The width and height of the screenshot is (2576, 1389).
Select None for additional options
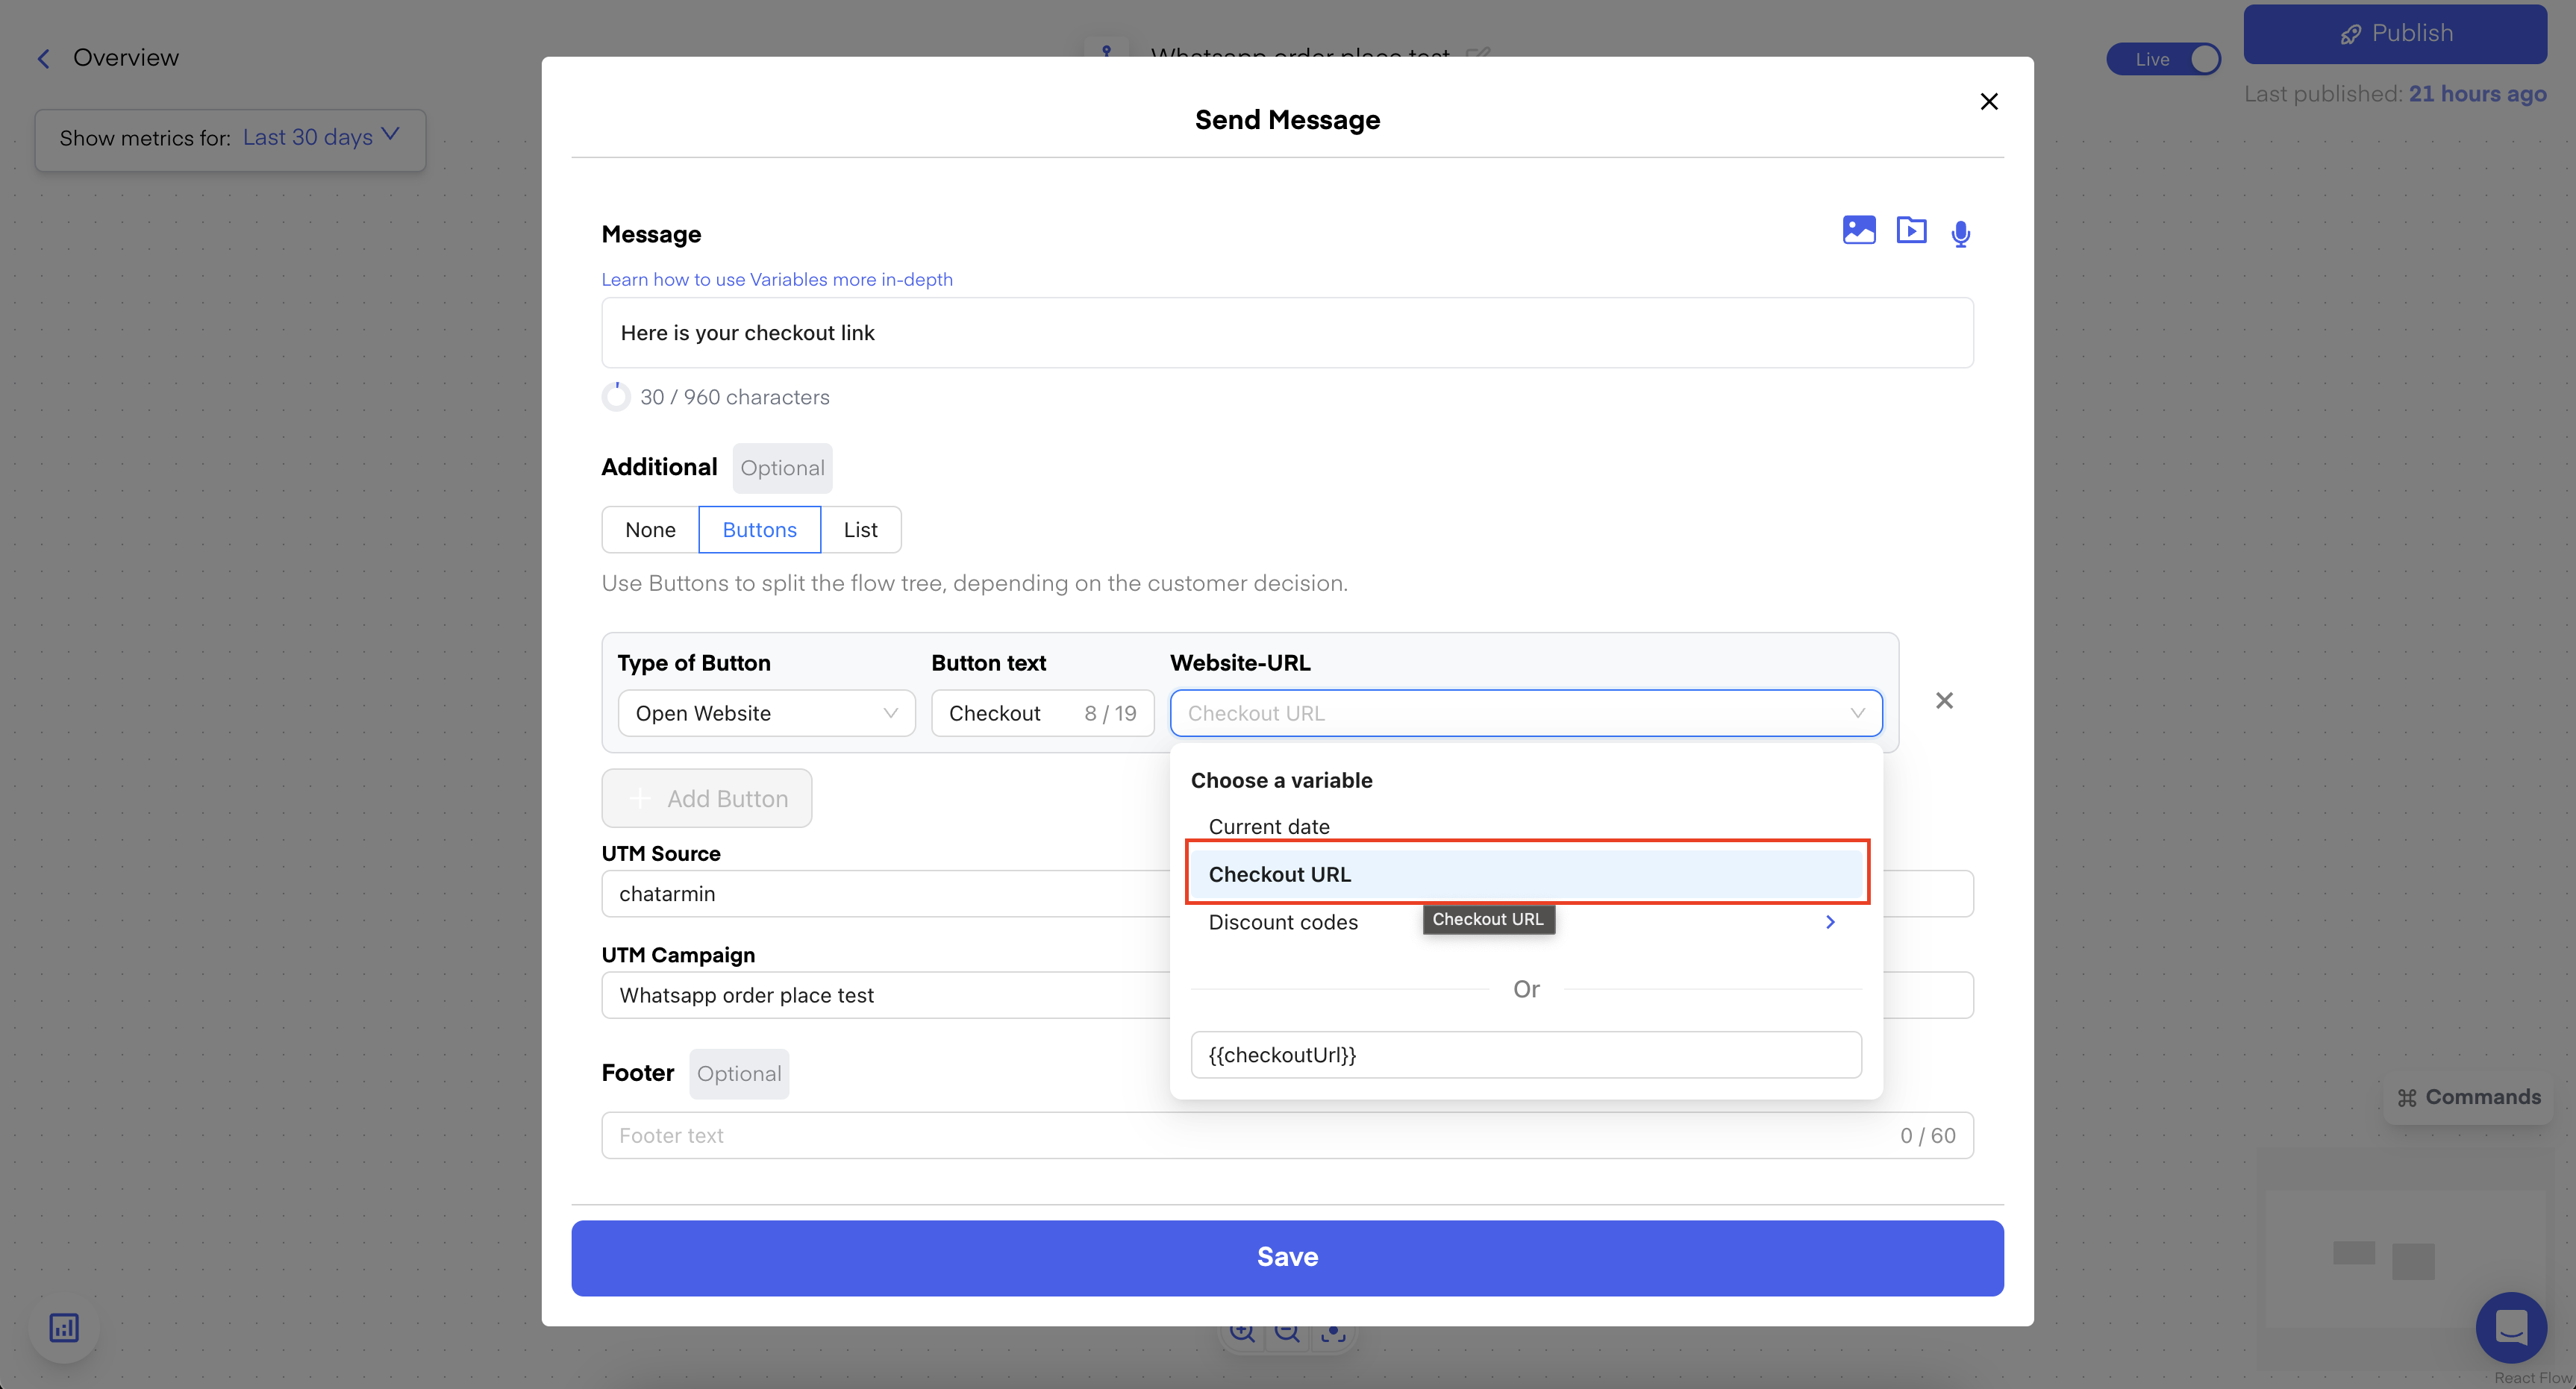point(650,530)
